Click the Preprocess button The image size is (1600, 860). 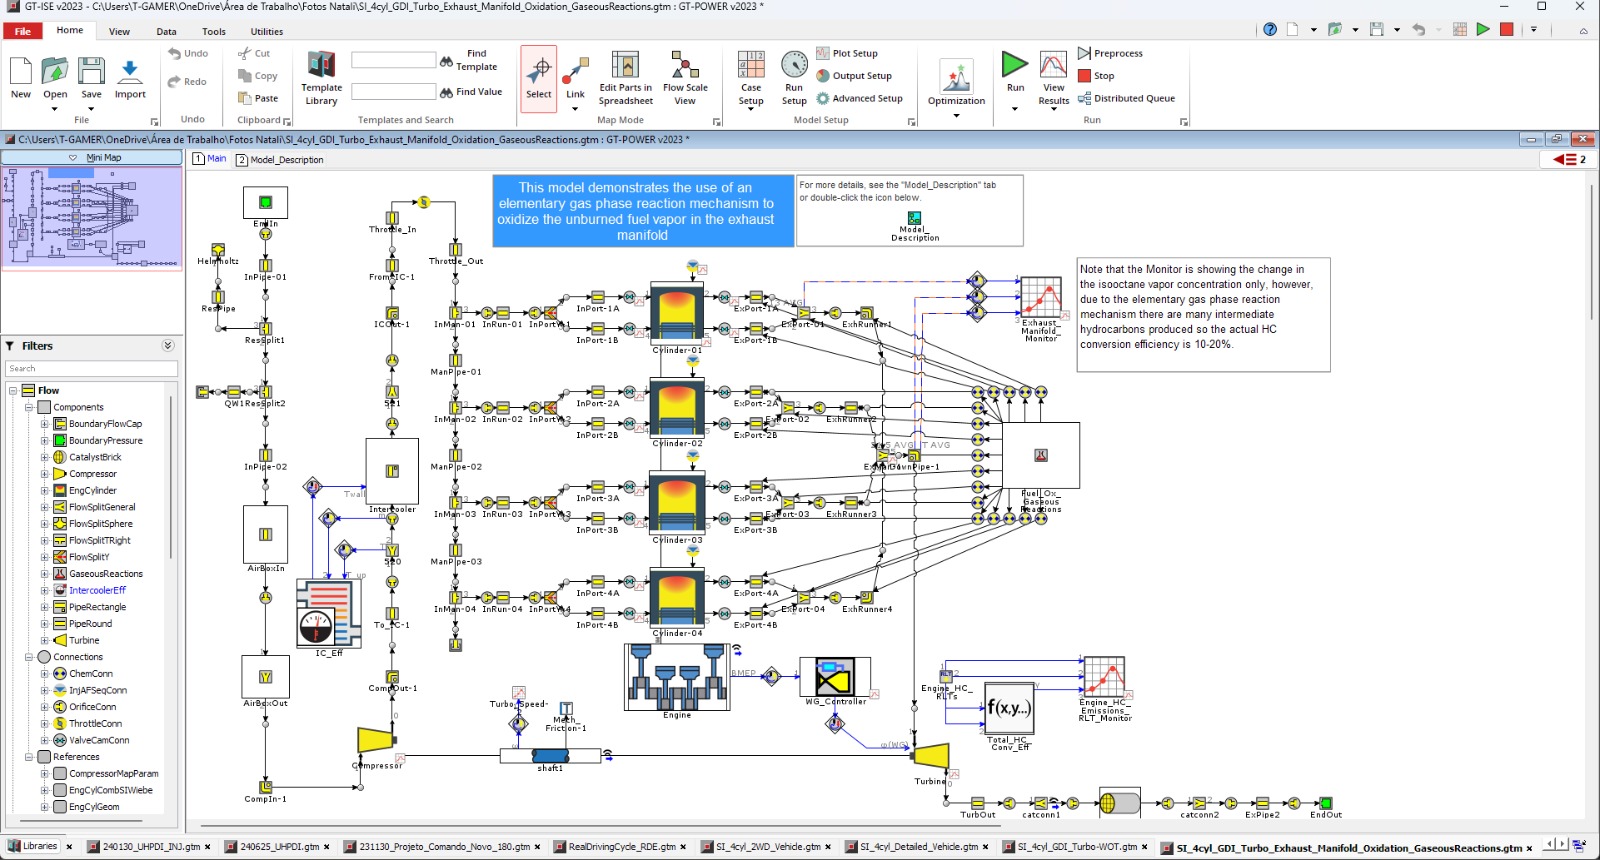(1110, 53)
